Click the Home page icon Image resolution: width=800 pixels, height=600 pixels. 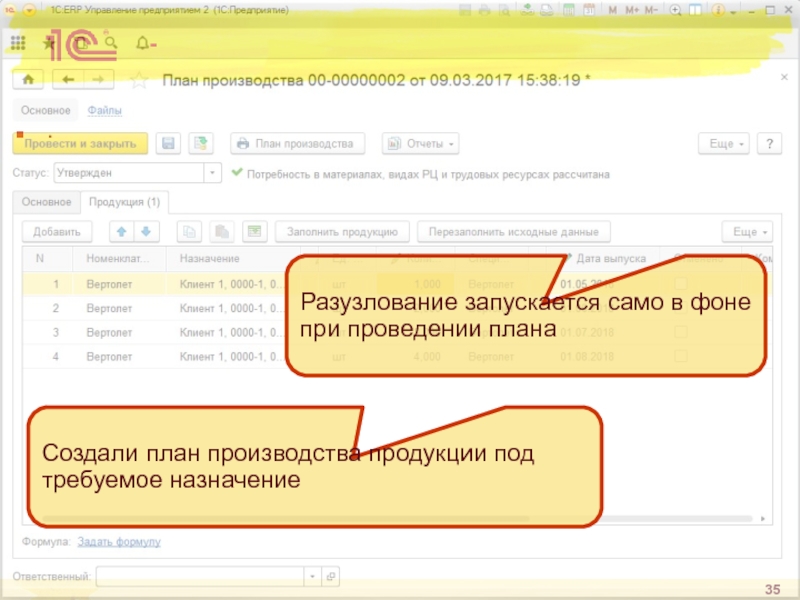28,79
